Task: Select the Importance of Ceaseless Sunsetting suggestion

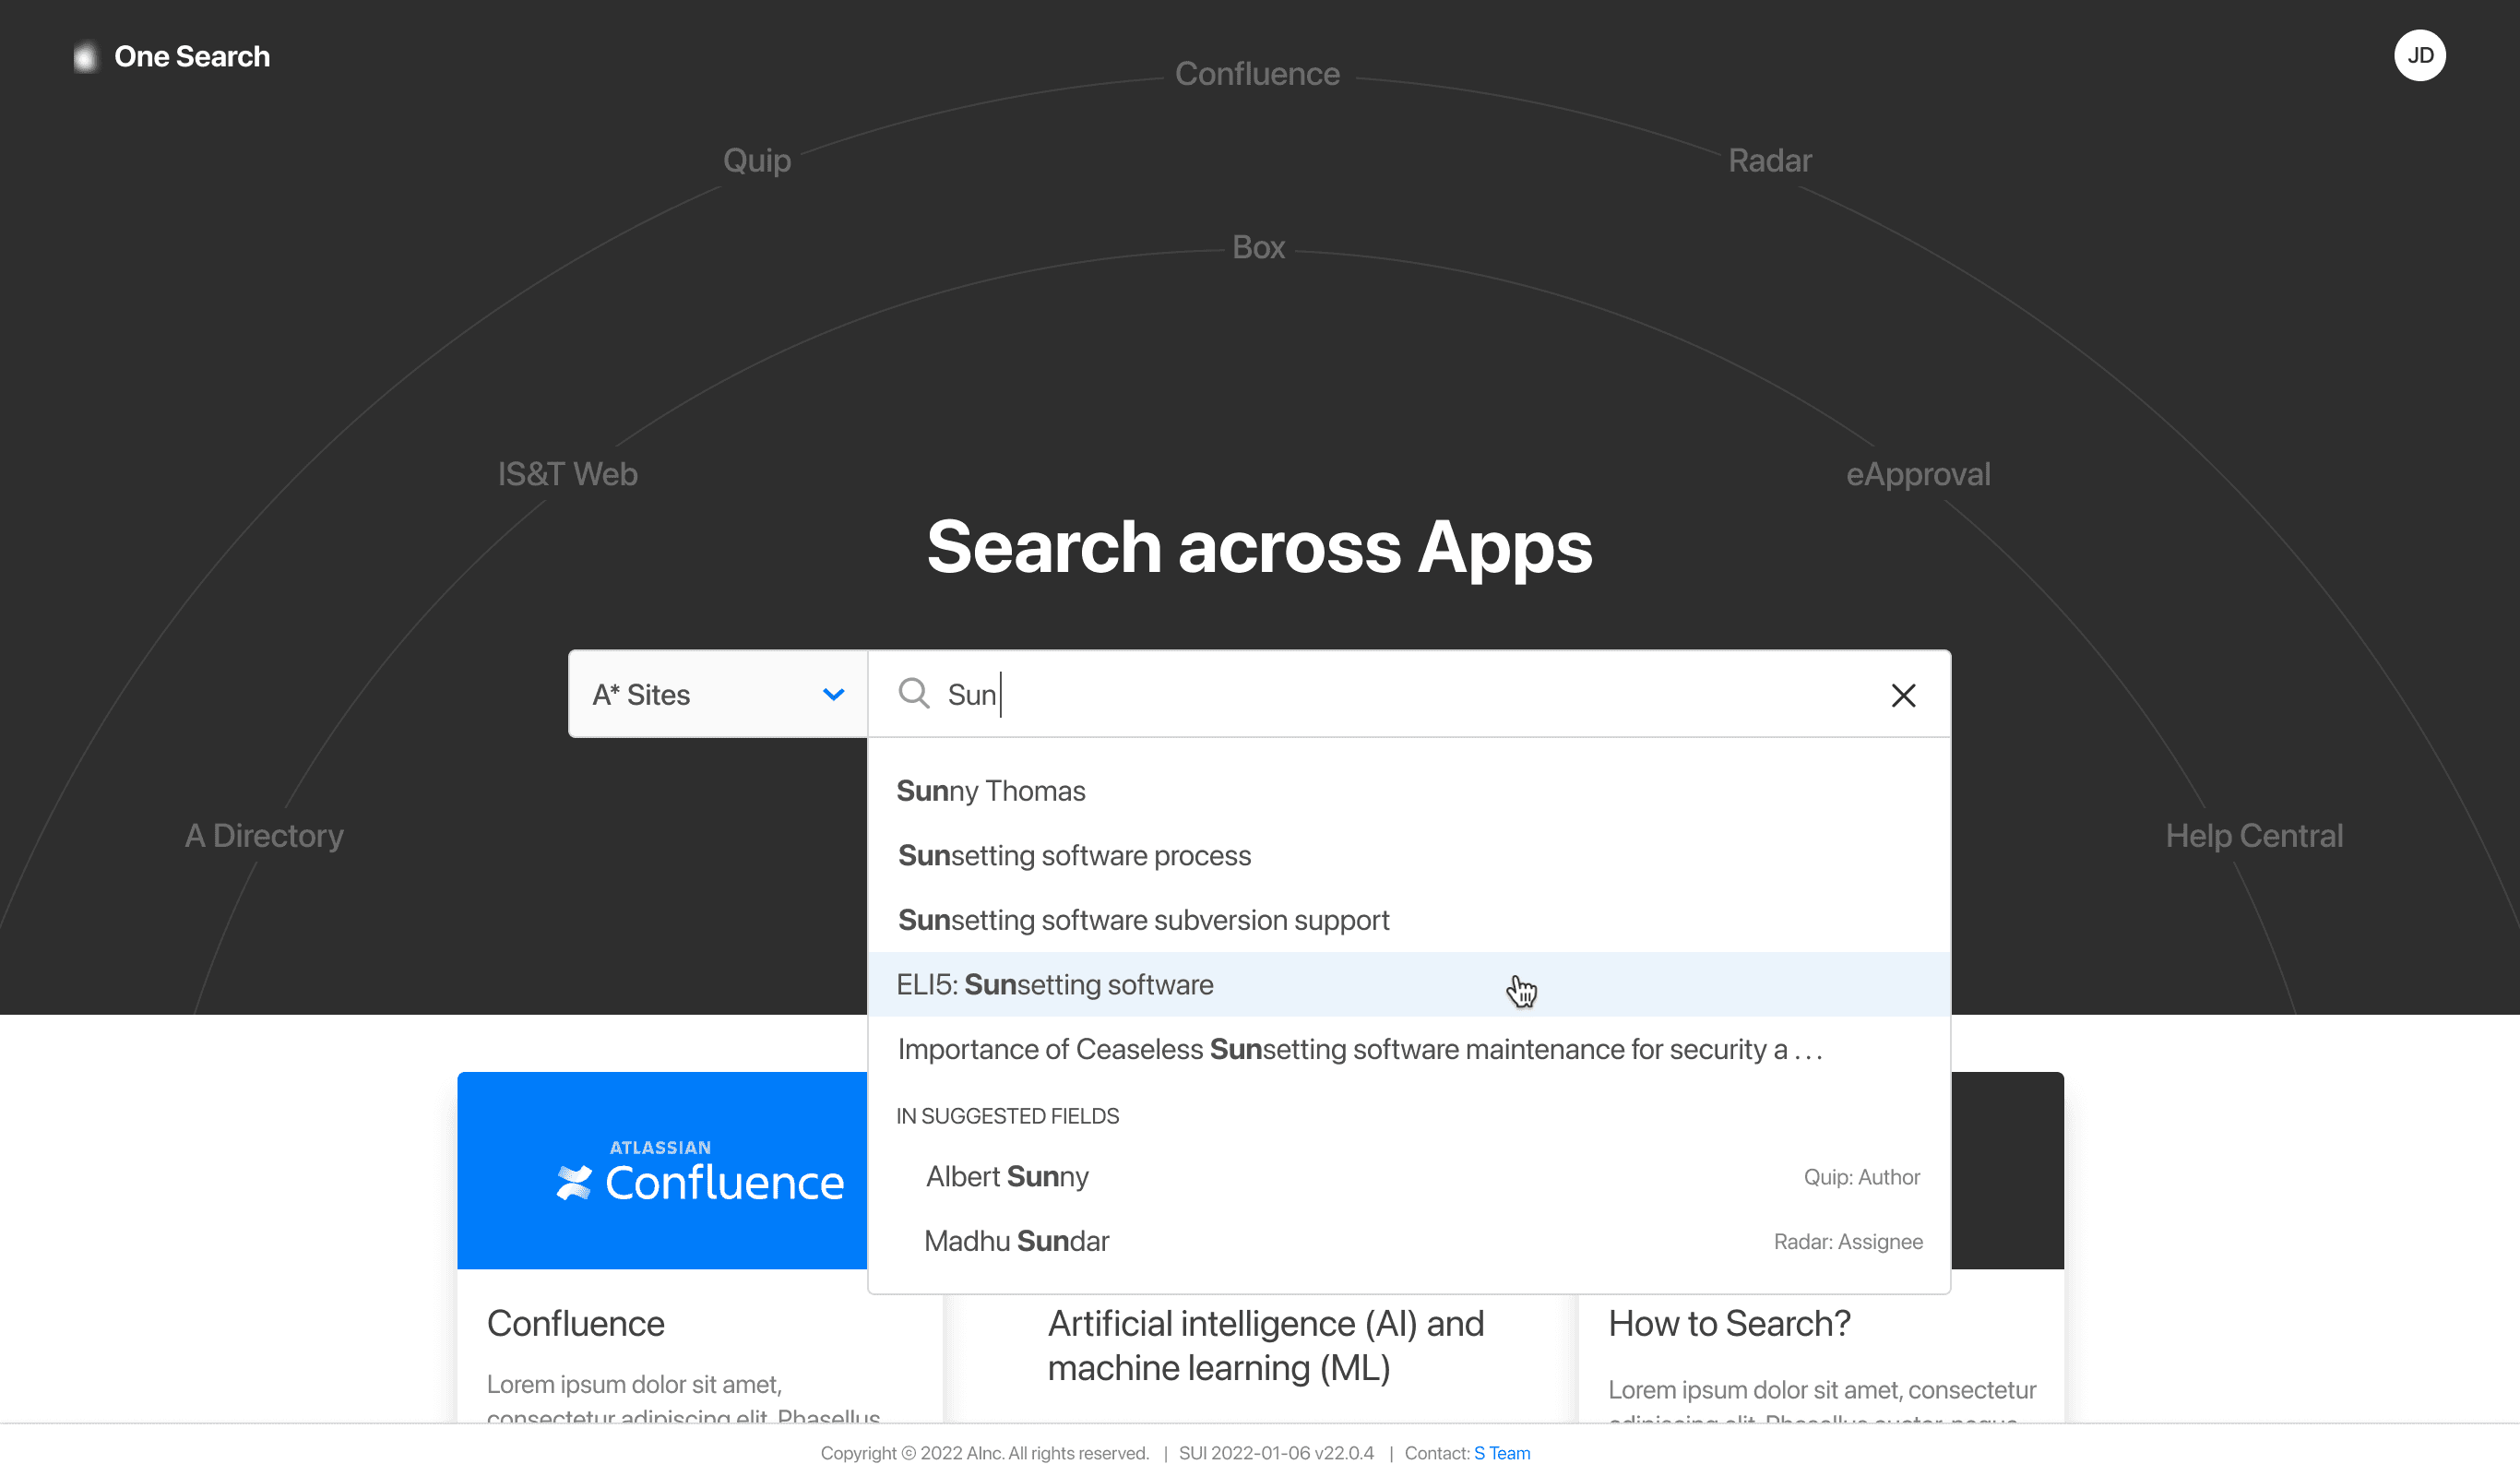Action: (1359, 1049)
